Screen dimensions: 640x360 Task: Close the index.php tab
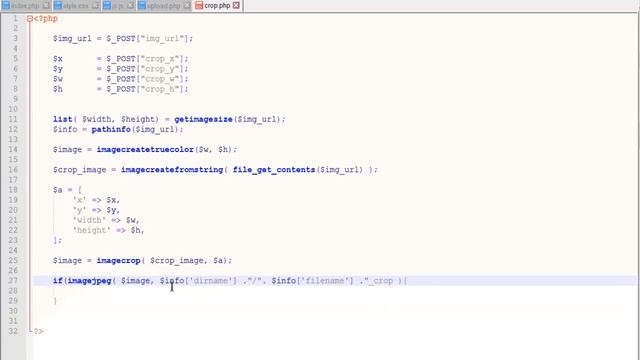(46, 6)
